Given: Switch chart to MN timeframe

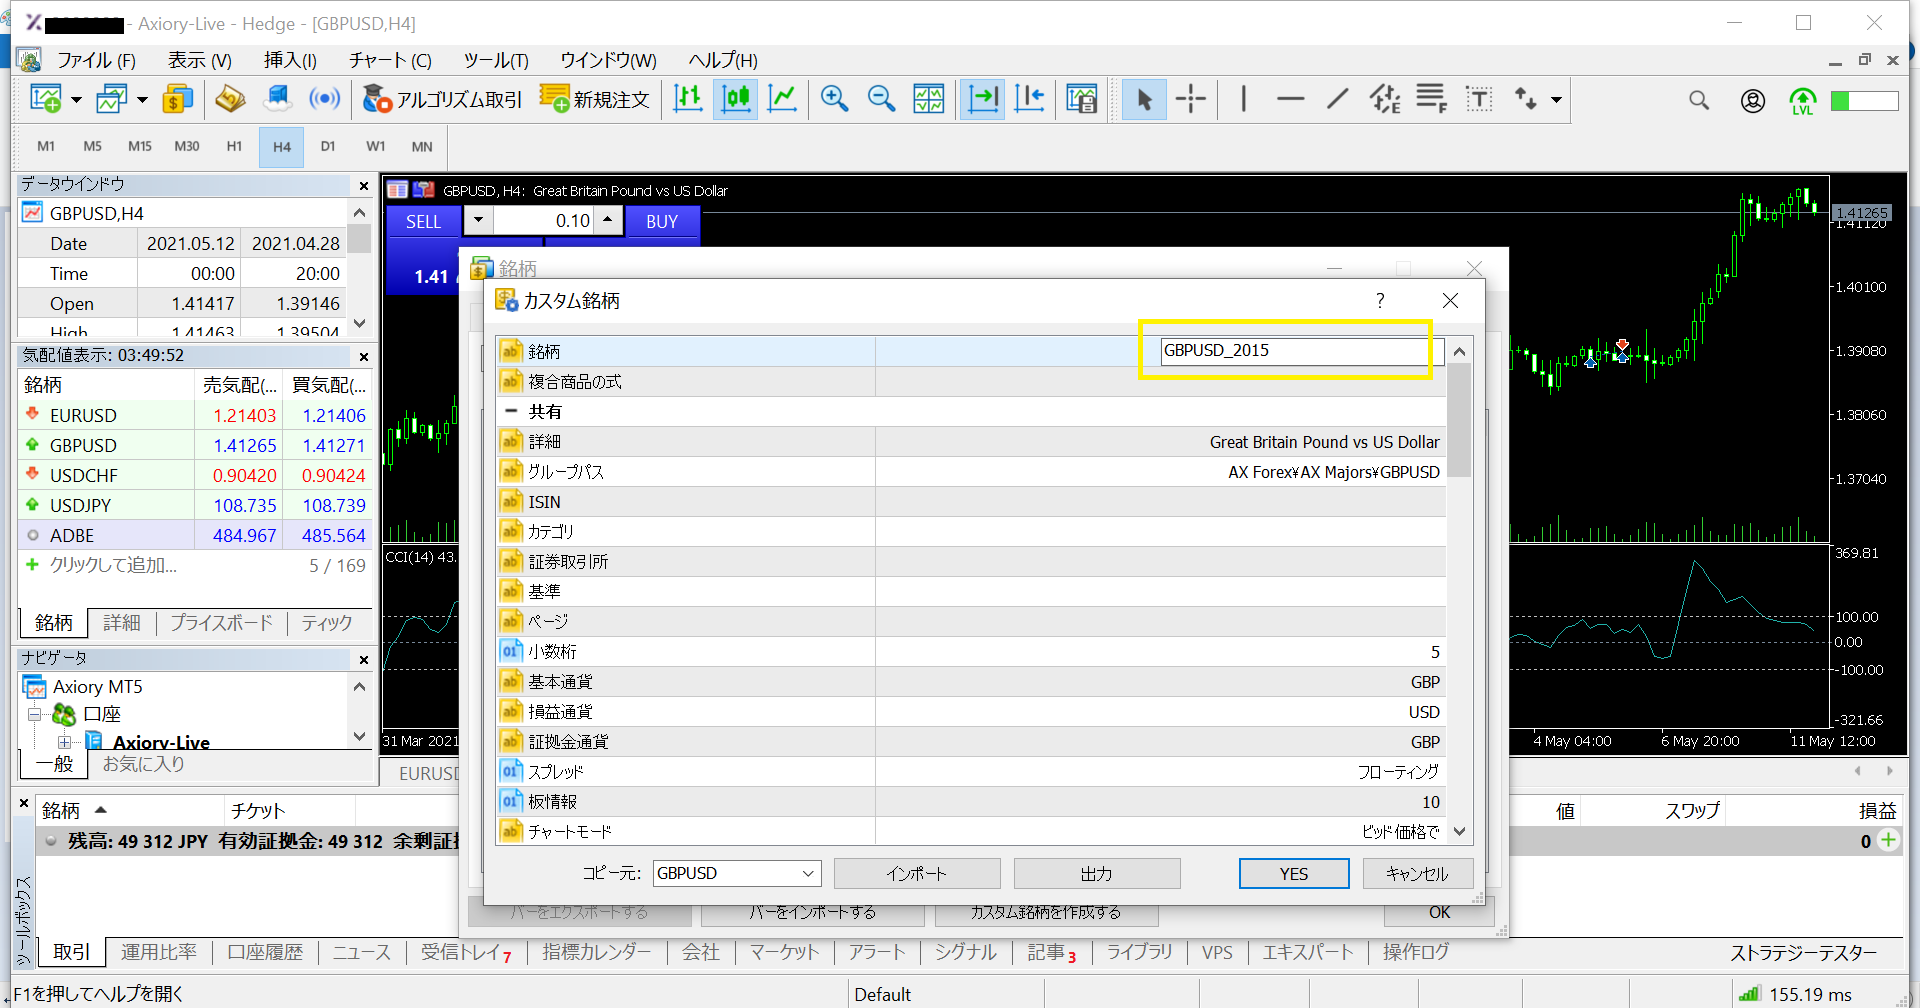Looking at the screenshot, I should tap(422, 146).
